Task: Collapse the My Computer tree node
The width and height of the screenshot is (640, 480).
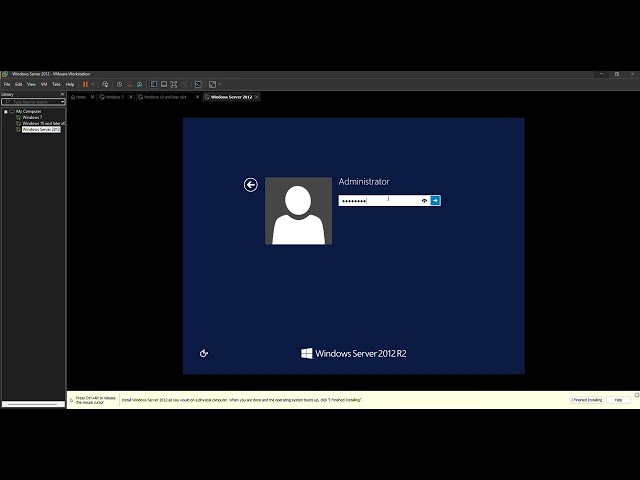Action: click(x=6, y=111)
